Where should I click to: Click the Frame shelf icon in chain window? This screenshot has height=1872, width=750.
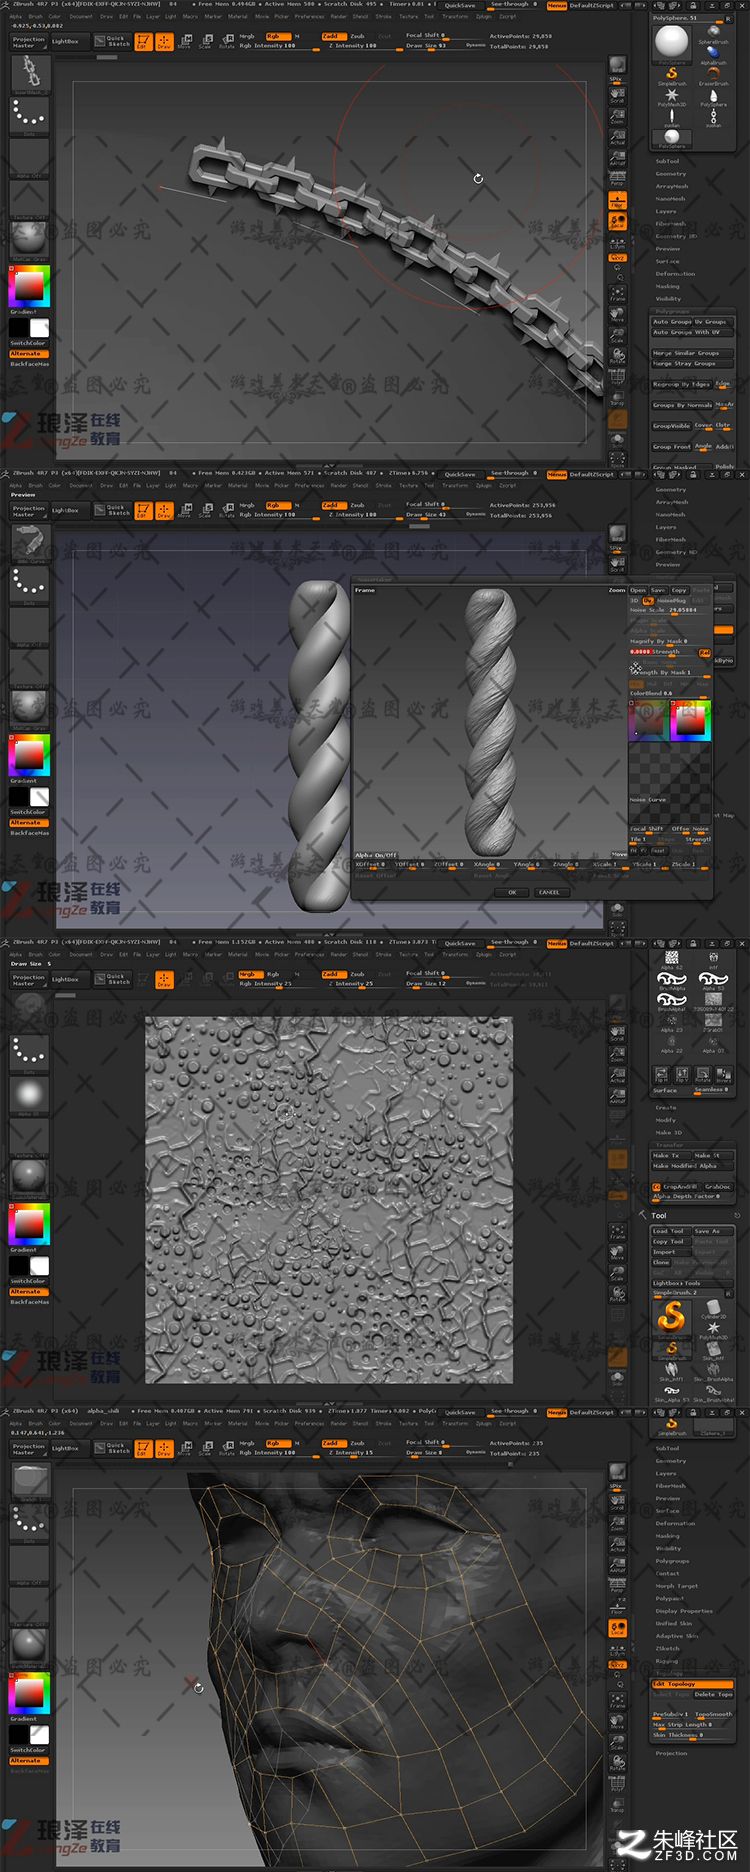point(617,293)
